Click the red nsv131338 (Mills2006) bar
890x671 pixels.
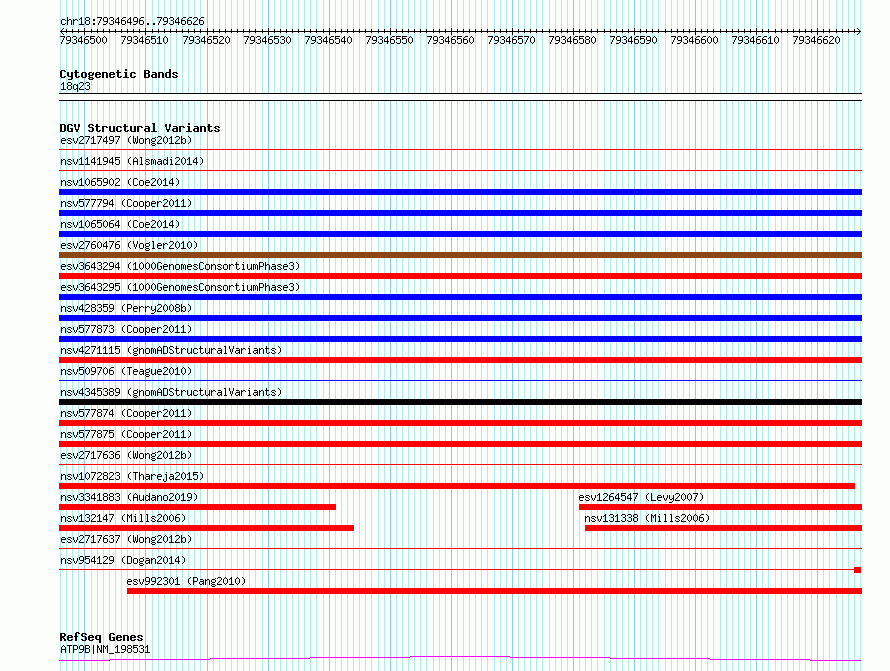(x=723, y=528)
